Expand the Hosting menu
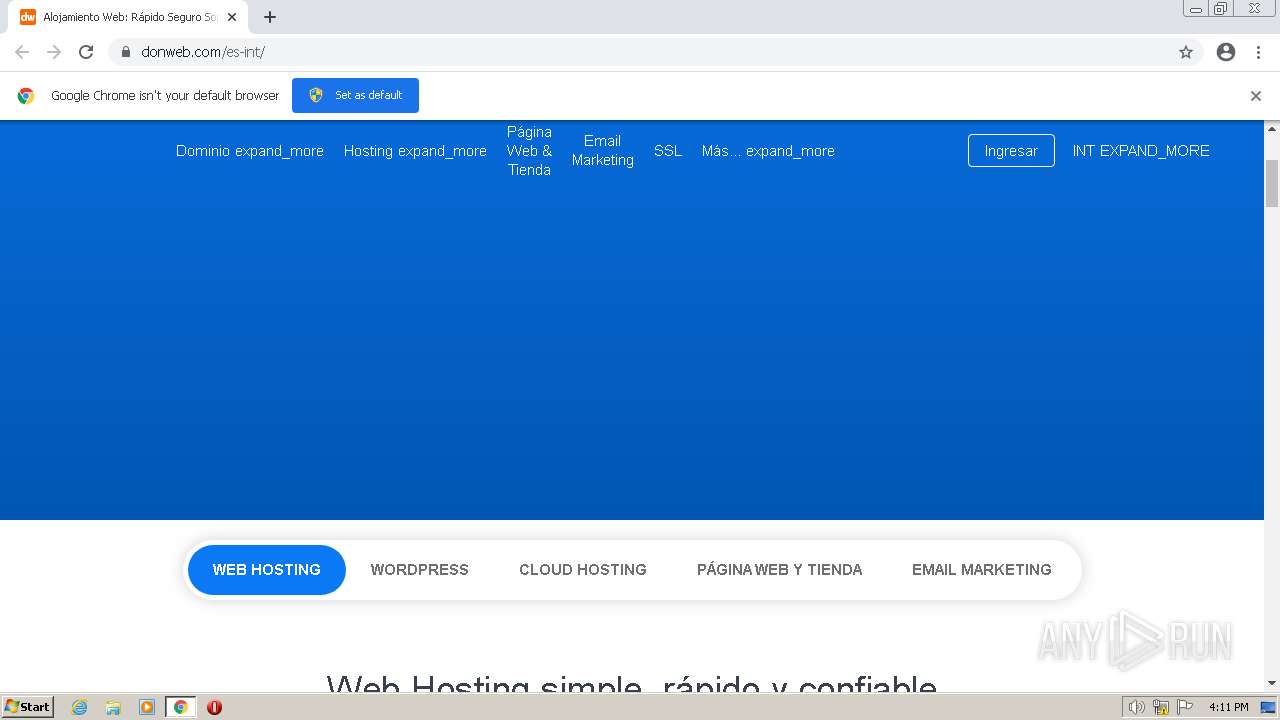1280x720 pixels. [415, 151]
